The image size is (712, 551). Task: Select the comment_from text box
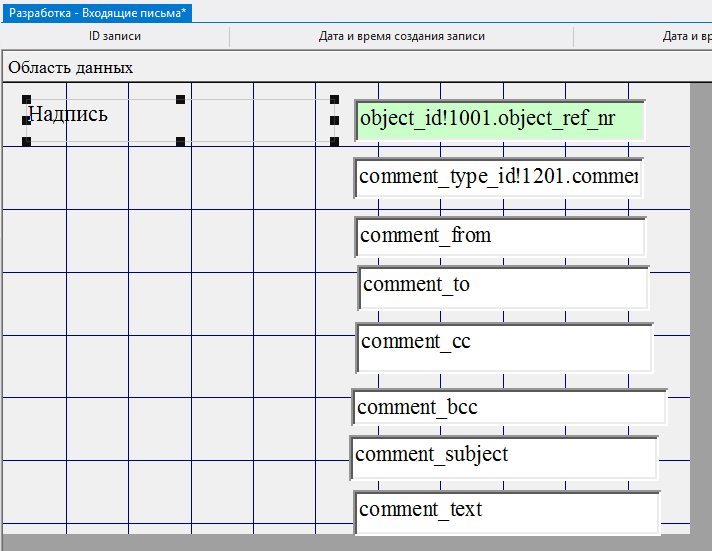499,237
